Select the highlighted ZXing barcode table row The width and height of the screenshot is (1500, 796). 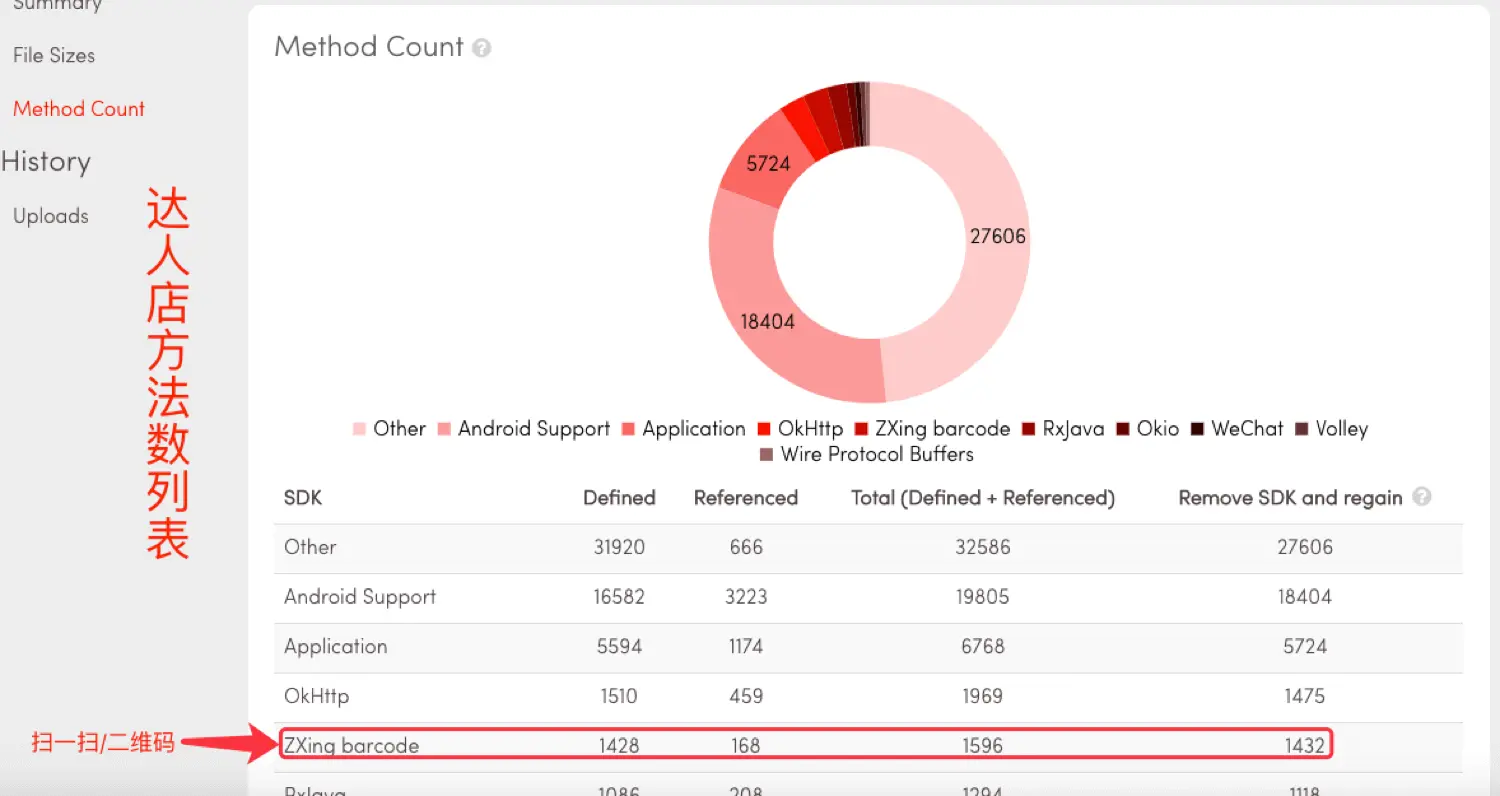[800, 744]
